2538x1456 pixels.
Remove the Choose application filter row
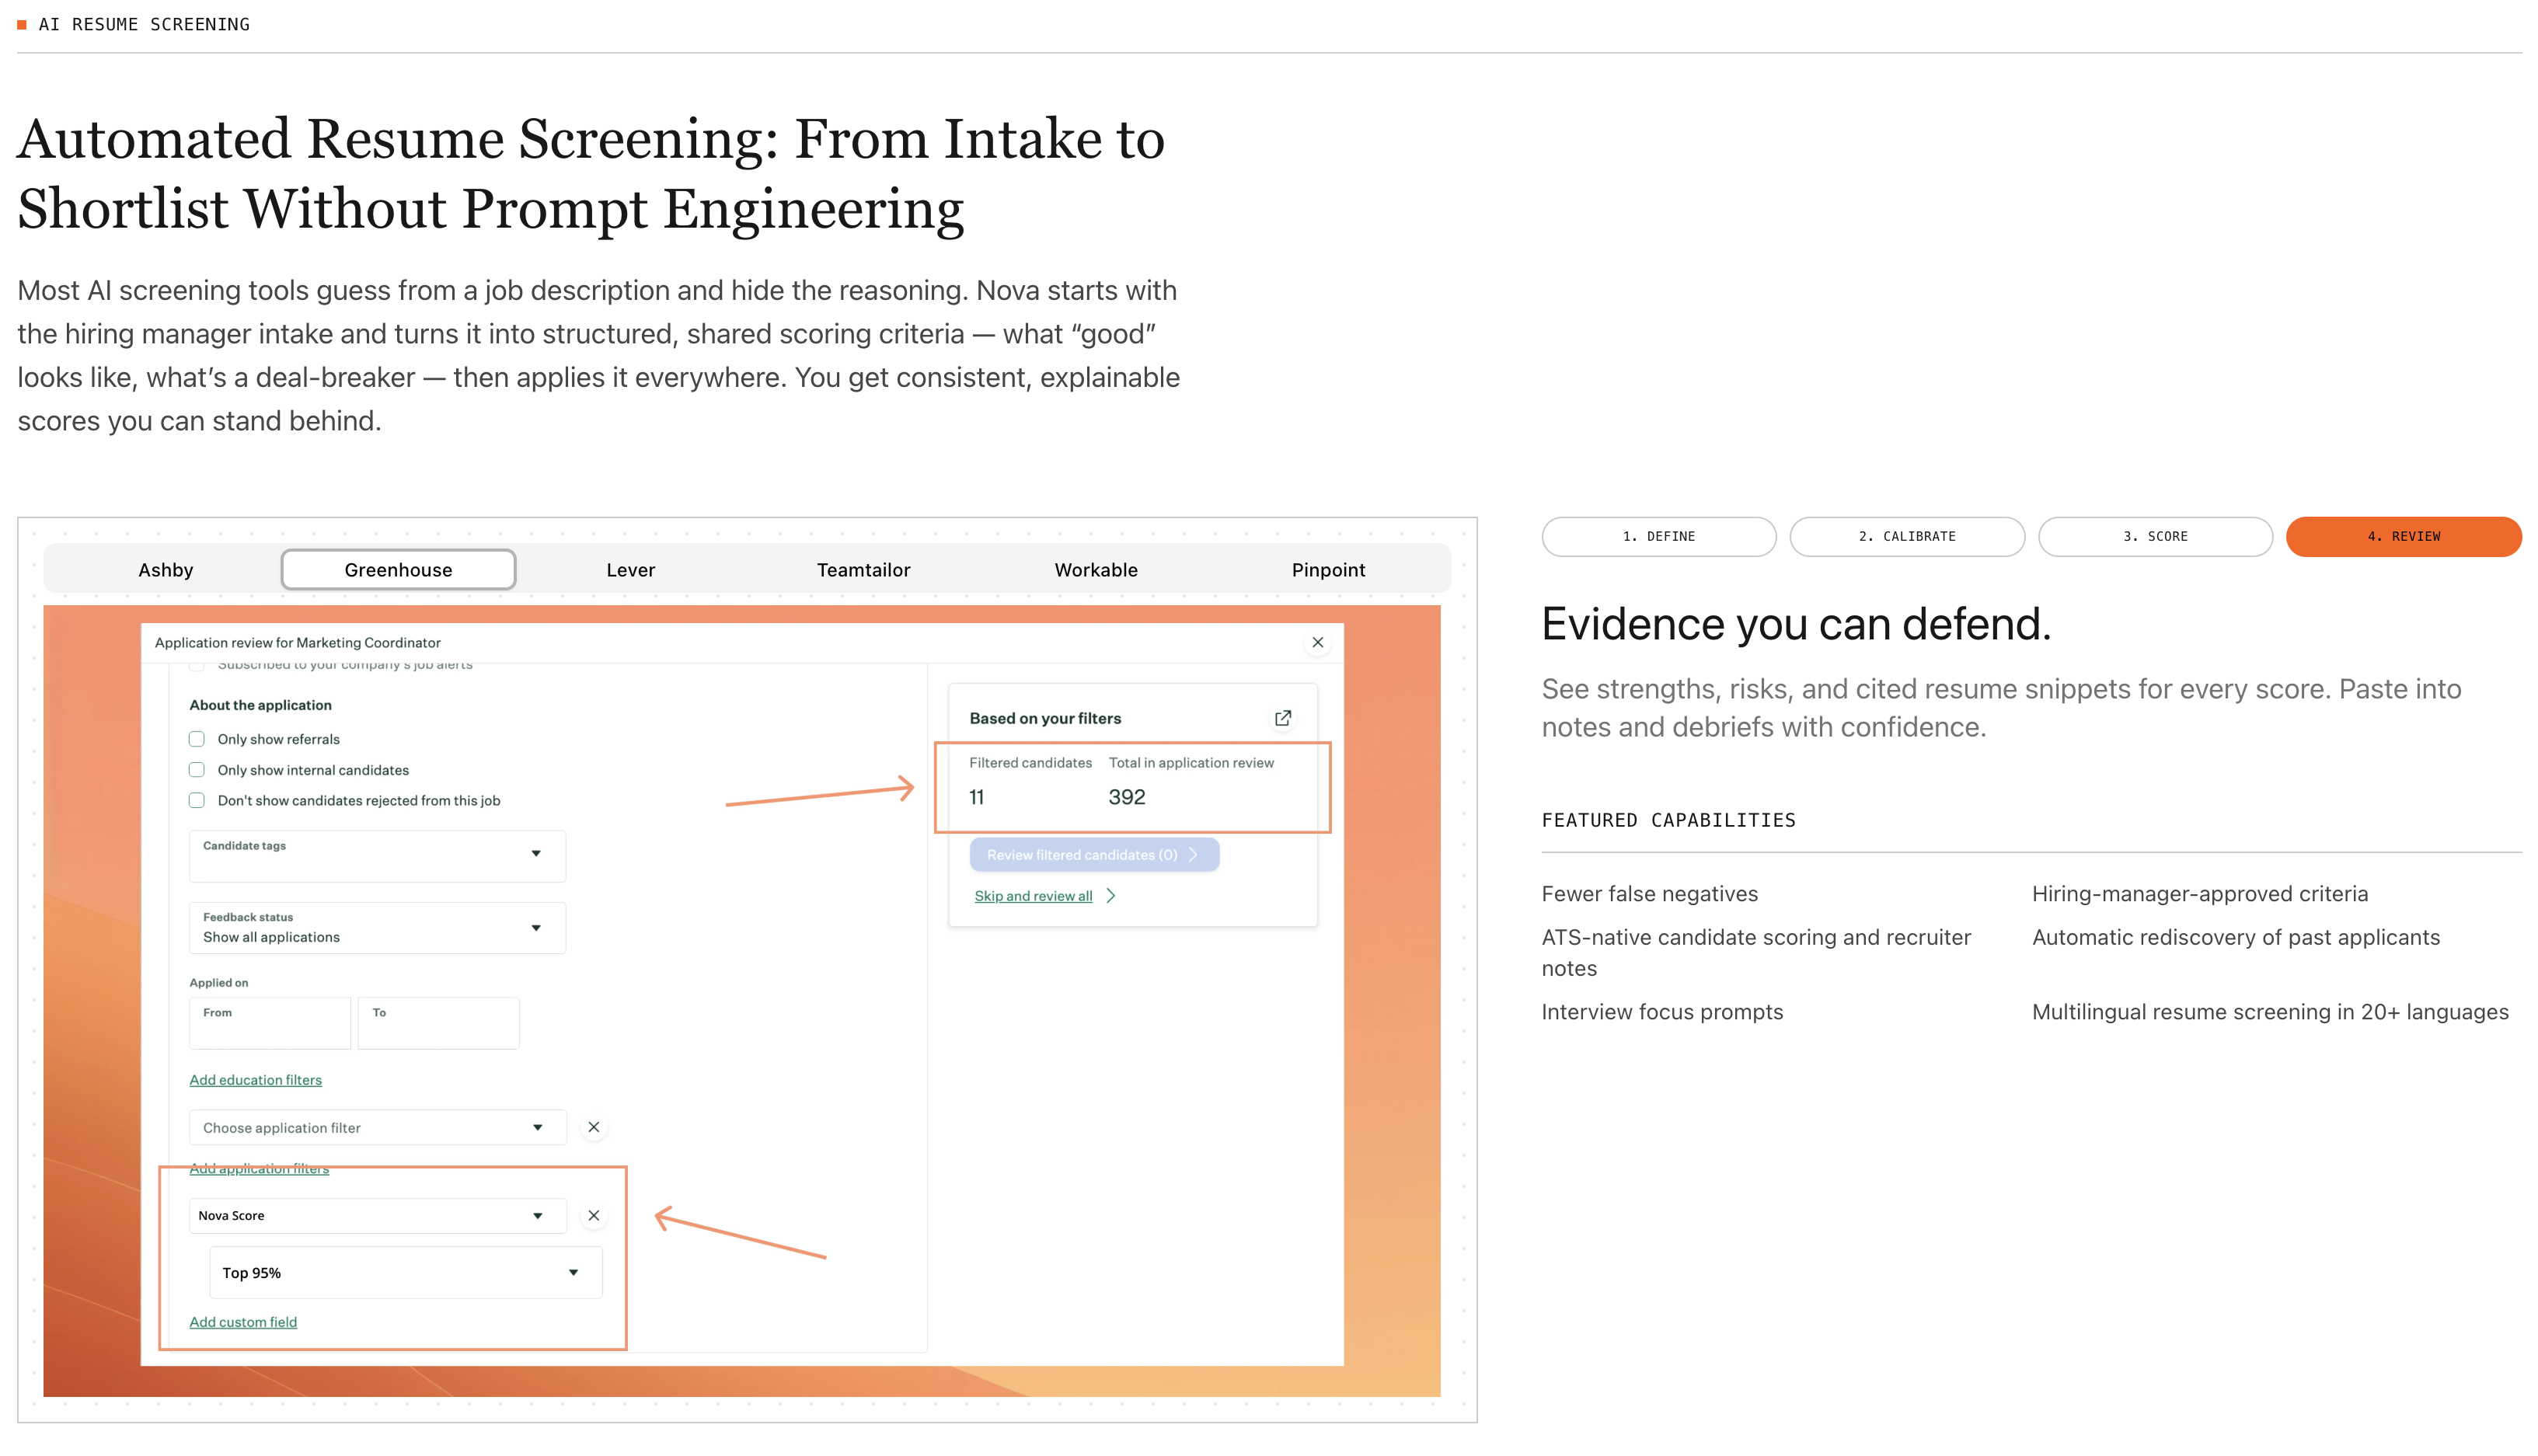[x=594, y=1127]
